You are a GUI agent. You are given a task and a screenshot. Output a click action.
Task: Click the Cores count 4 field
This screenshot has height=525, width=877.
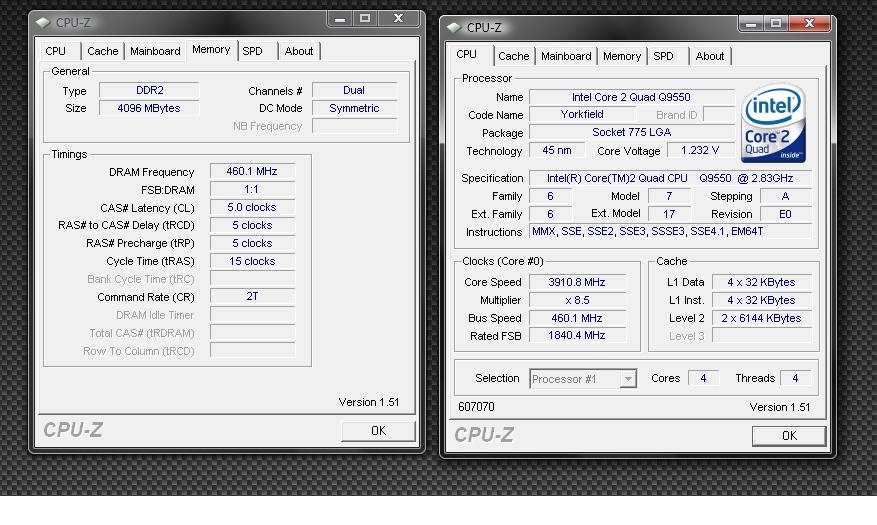pos(703,378)
